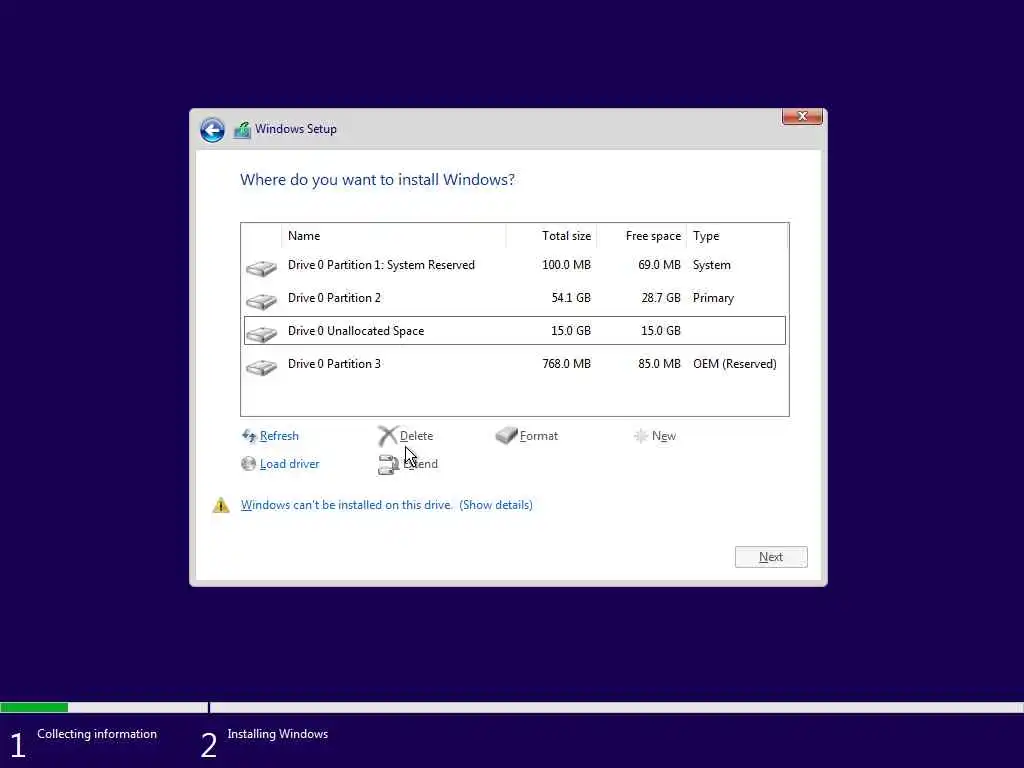The image size is (1024, 768).
Task: Open the Load driver link
Action: point(289,464)
